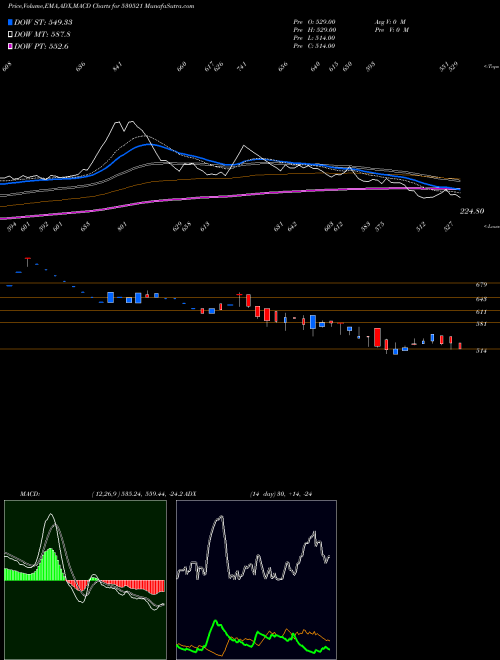This screenshot has width=500, height=660.
Task: Click the 'Avg V: 0 M' volume text
Action: click(x=390, y=22)
